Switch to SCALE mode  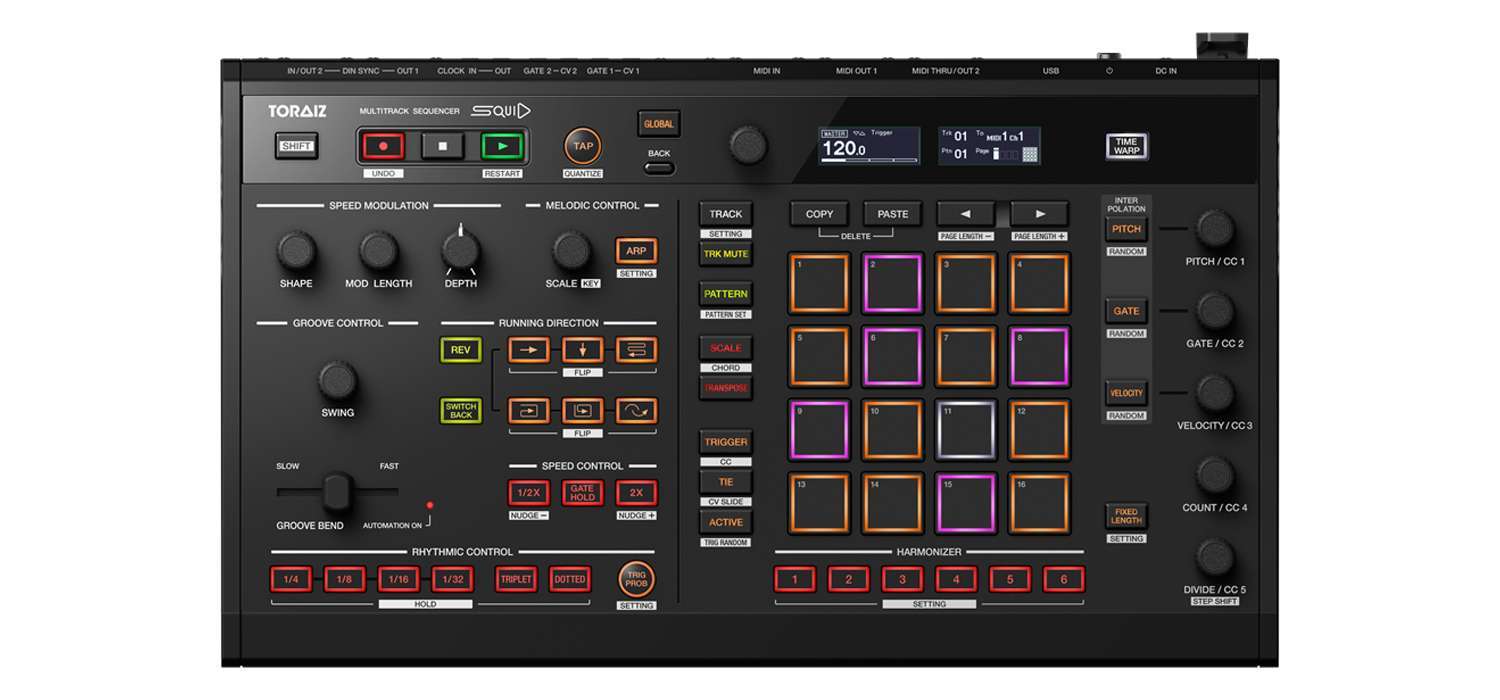tap(726, 348)
